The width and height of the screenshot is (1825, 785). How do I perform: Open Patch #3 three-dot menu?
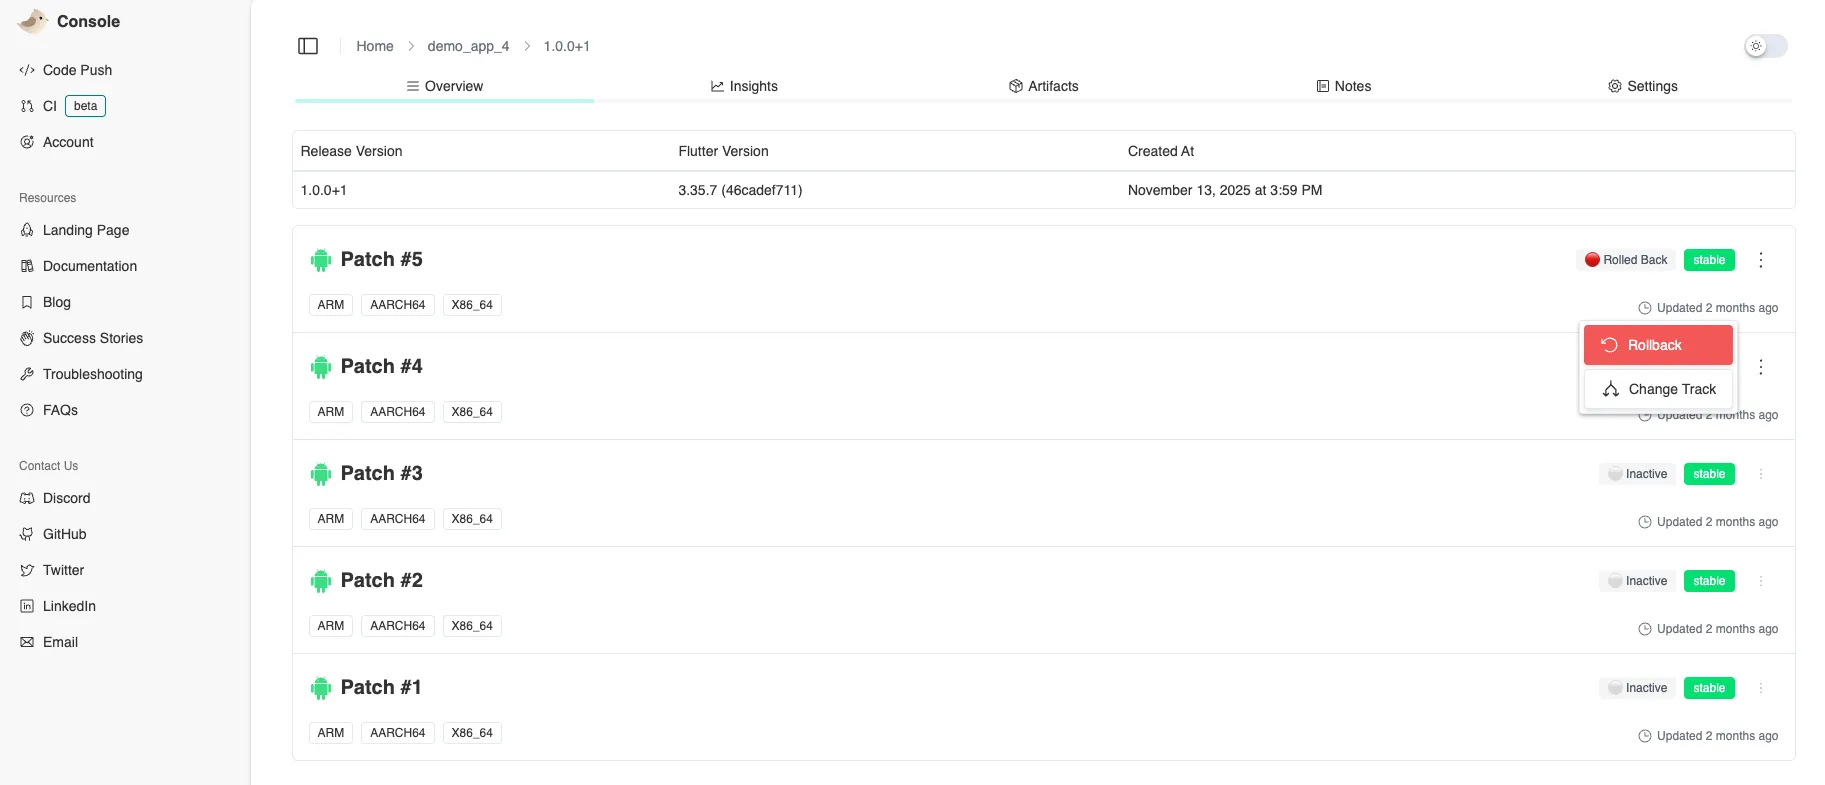1761,474
